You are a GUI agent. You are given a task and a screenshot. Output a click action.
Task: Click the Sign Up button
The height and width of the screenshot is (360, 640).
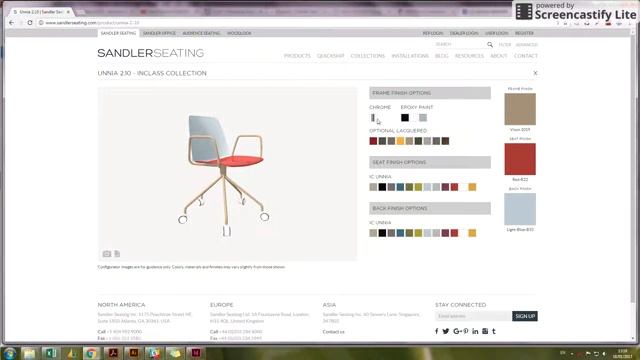pos(525,316)
